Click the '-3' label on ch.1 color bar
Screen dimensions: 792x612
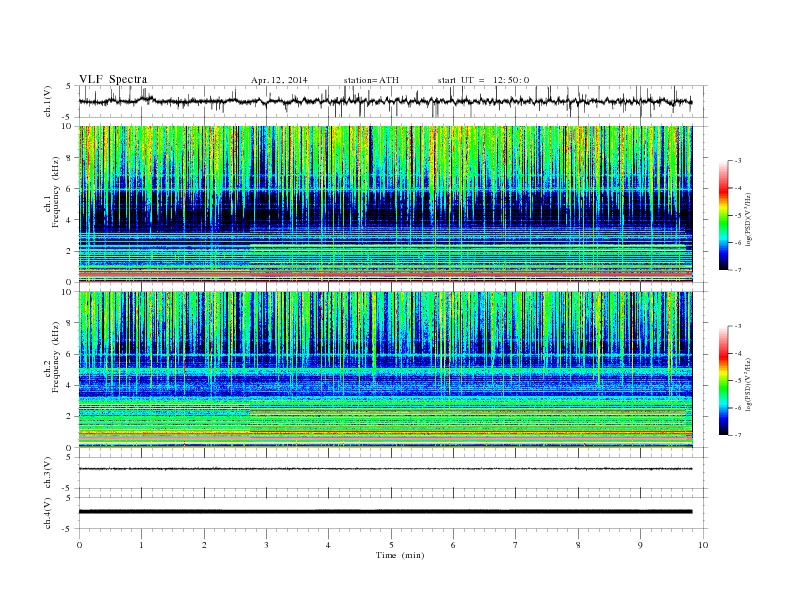coord(737,161)
